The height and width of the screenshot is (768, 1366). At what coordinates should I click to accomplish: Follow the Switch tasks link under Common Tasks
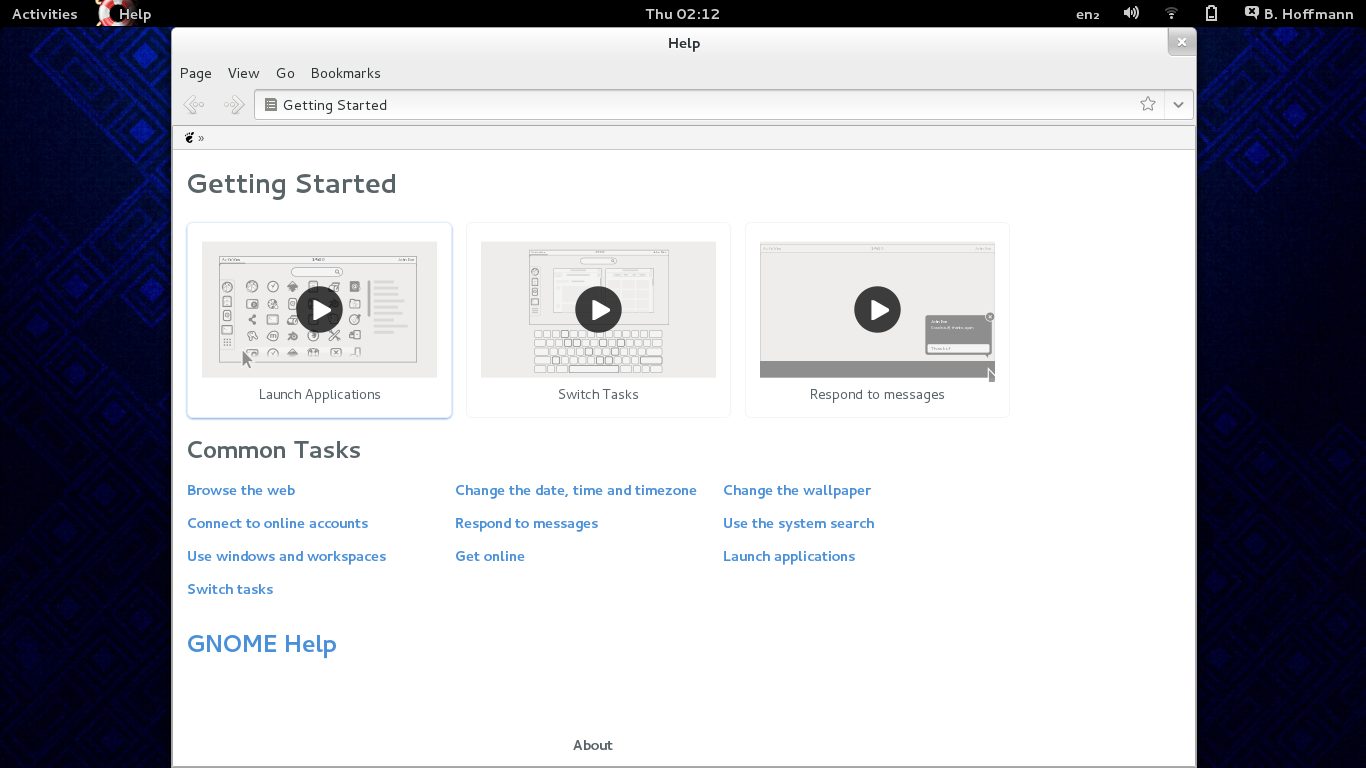(230, 589)
